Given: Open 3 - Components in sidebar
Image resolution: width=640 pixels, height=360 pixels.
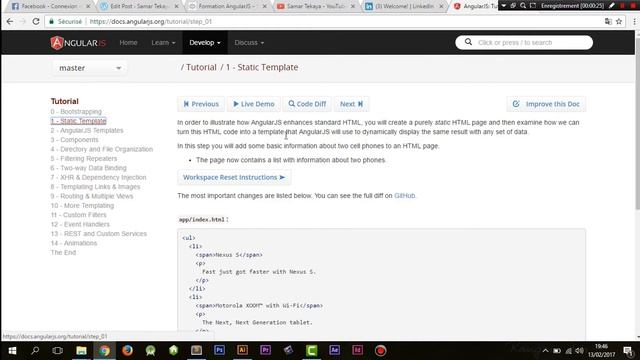Looking at the screenshot, I should pos(74,140).
